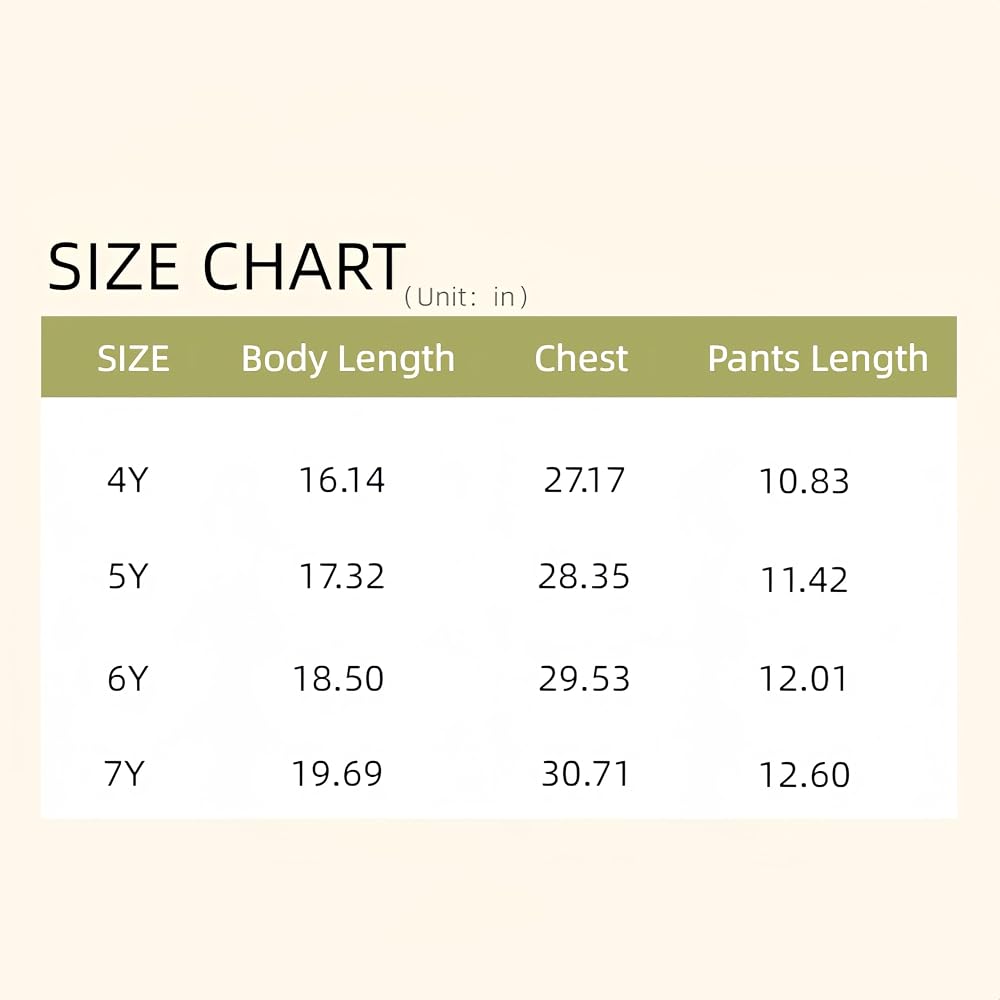This screenshot has width=1000, height=1000.
Task: Click the 18.50 body length value
Action: click(338, 679)
